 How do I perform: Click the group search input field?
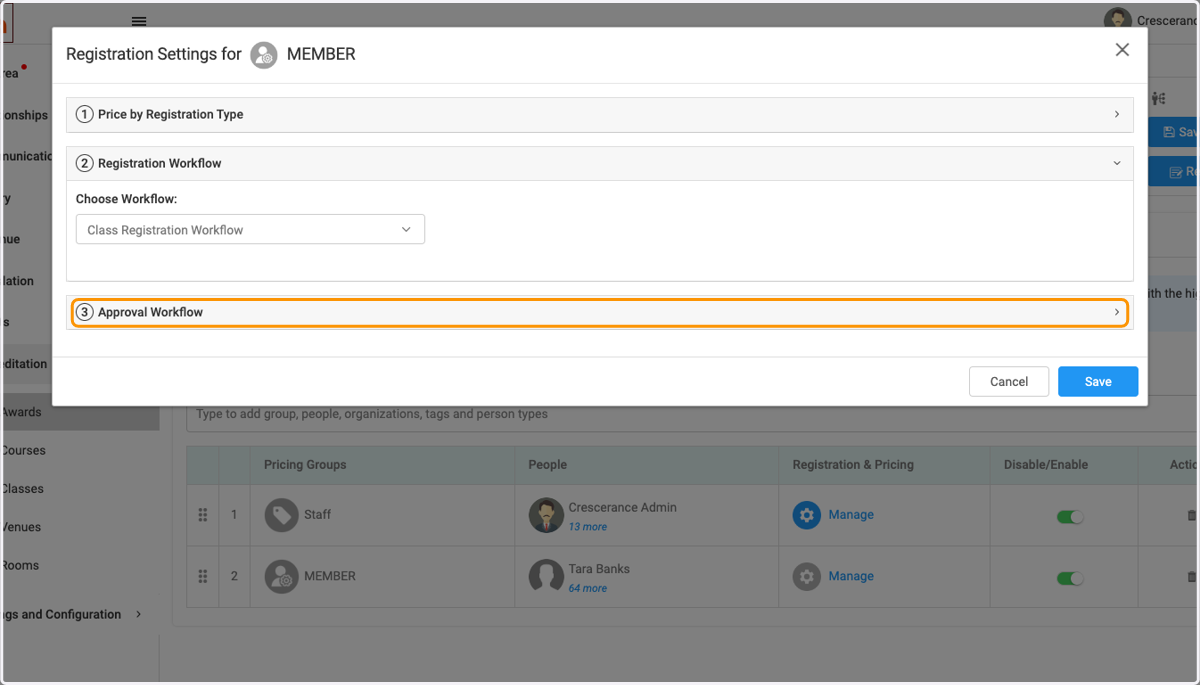693,414
